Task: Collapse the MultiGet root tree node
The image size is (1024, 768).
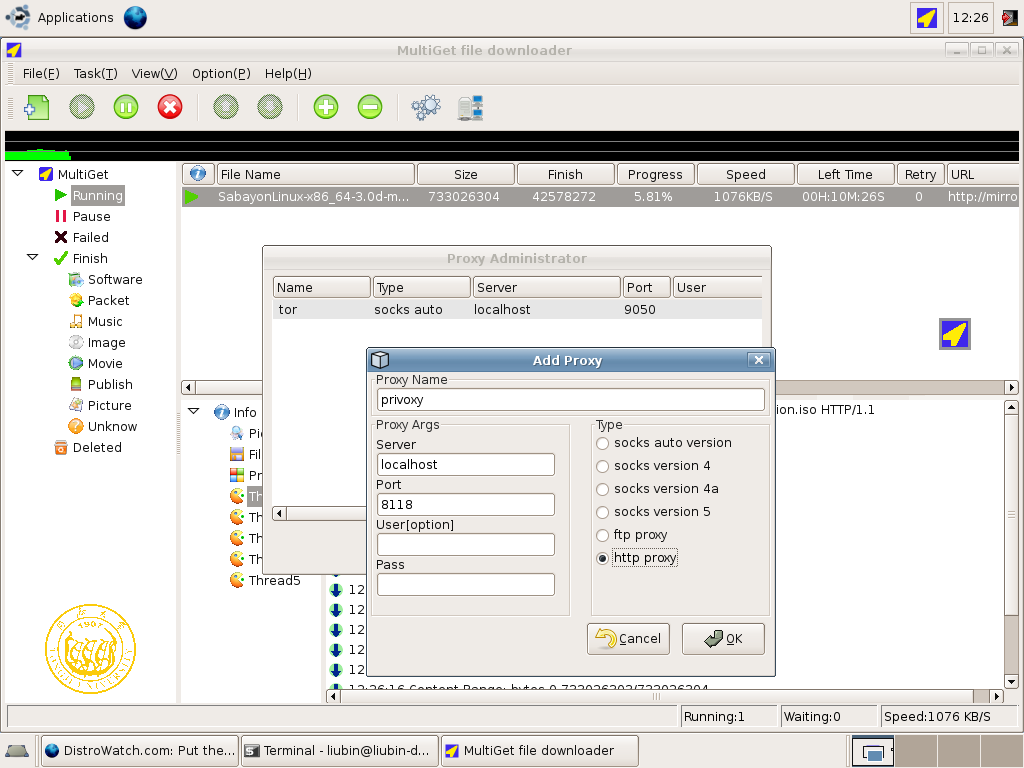Action: click(x=18, y=174)
